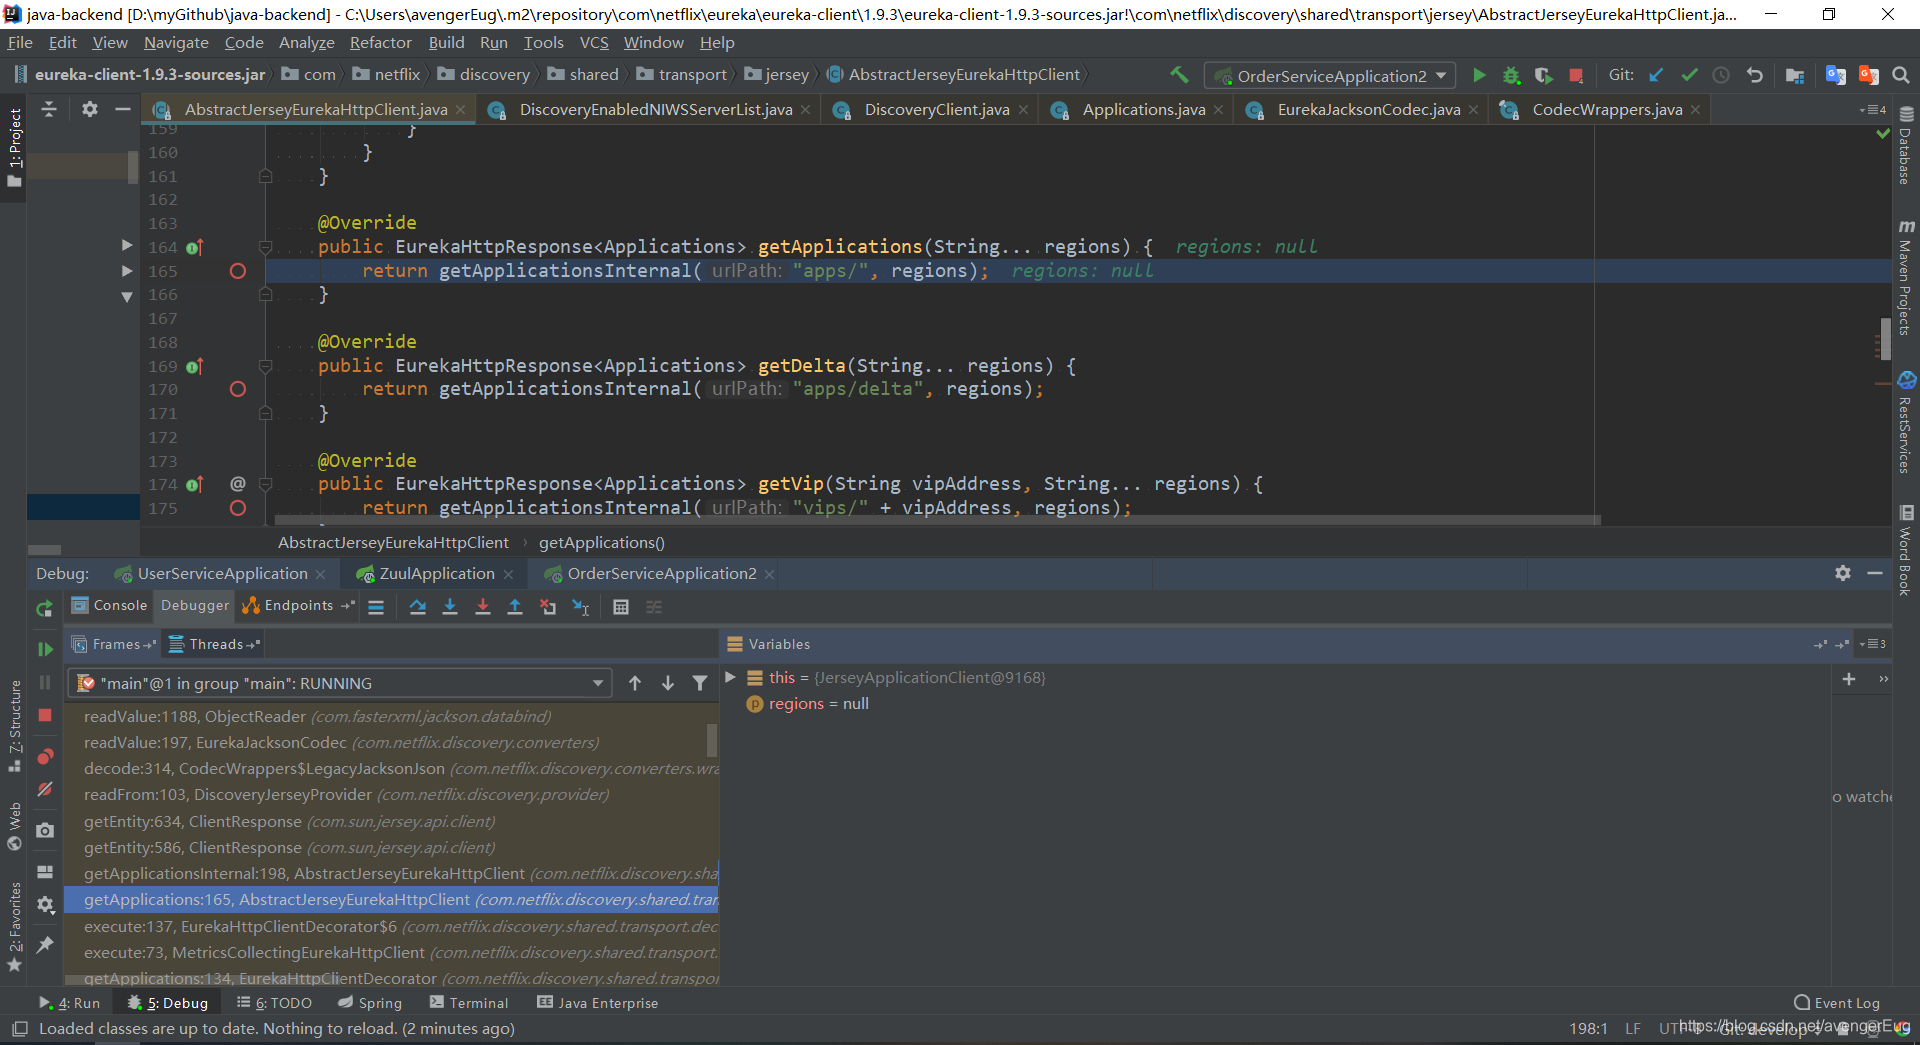Open the Navigate menu
The height and width of the screenshot is (1045, 1920).
pyautogui.click(x=176, y=42)
